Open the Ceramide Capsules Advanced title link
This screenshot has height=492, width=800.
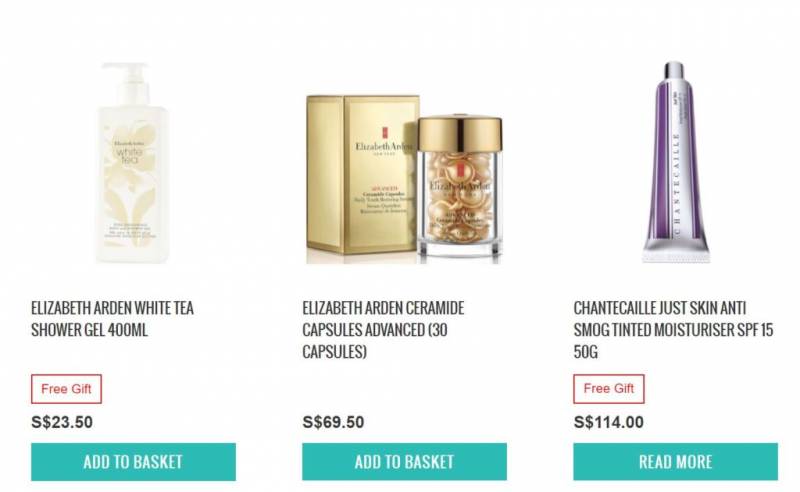(383, 330)
